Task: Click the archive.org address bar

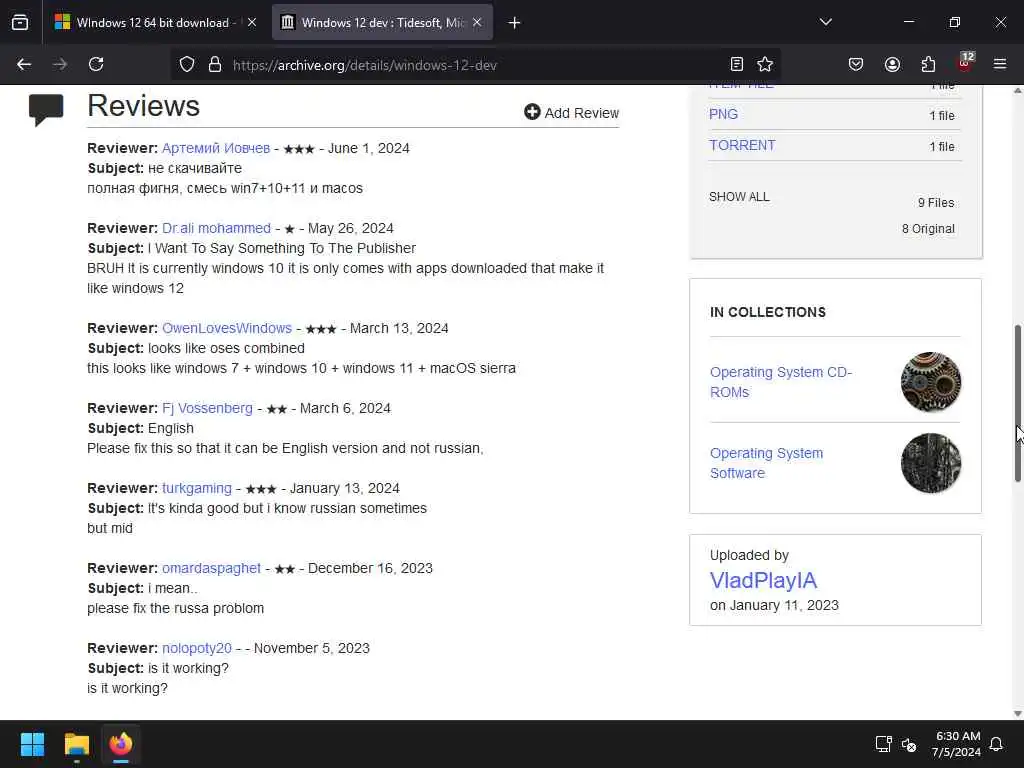Action: tap(477, 65)
